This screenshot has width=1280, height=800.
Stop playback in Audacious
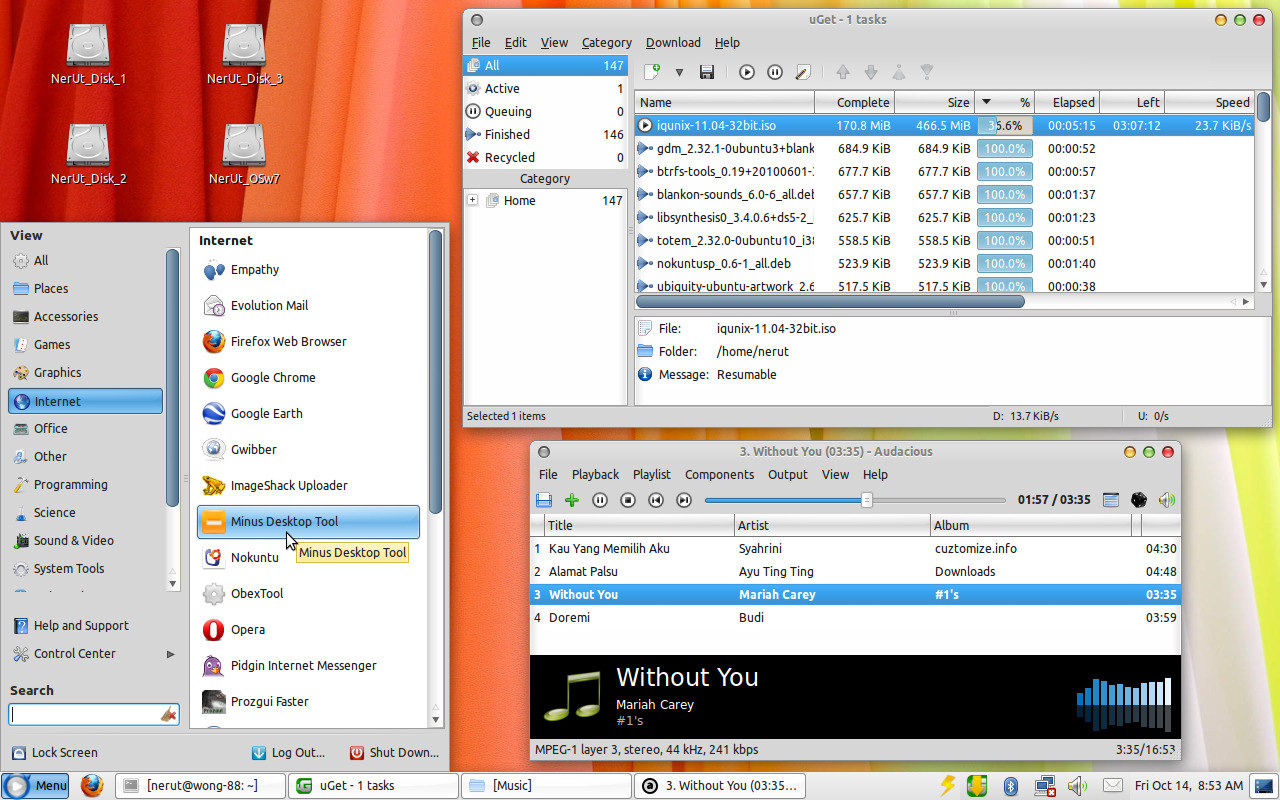click(x=628, y=500)
